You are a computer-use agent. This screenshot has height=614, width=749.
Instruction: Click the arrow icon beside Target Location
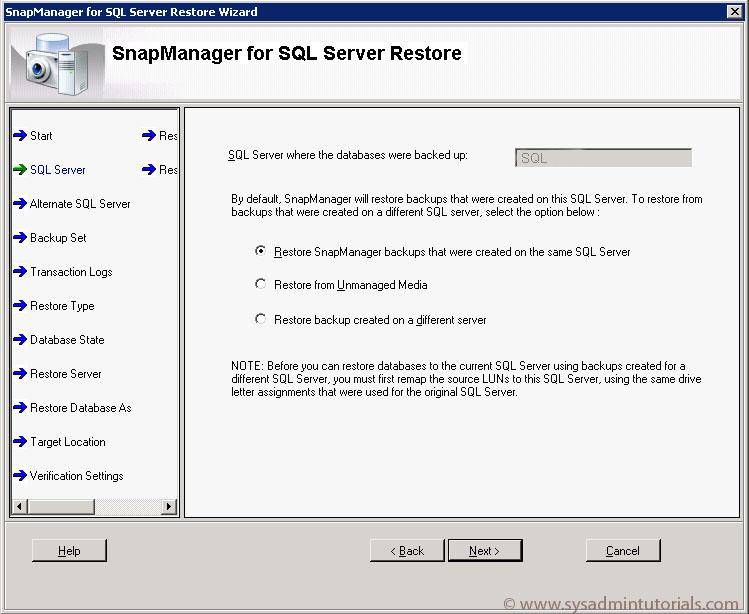(x=20, y=442)
